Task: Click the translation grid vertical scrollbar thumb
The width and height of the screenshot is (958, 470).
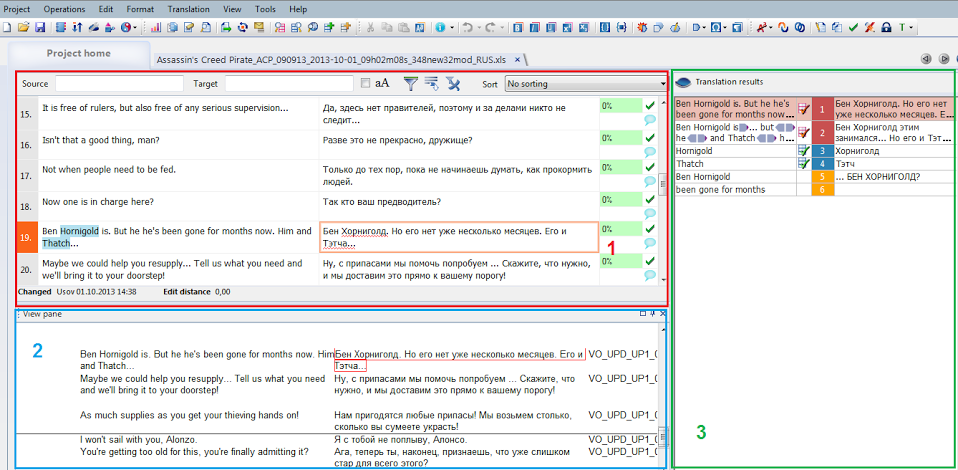Action: [664, 184]
